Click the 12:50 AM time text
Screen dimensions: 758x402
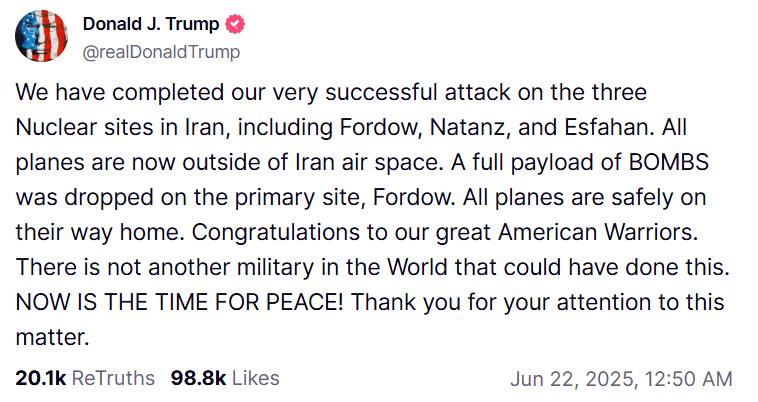pyautogui.click(x=688, y=379)
